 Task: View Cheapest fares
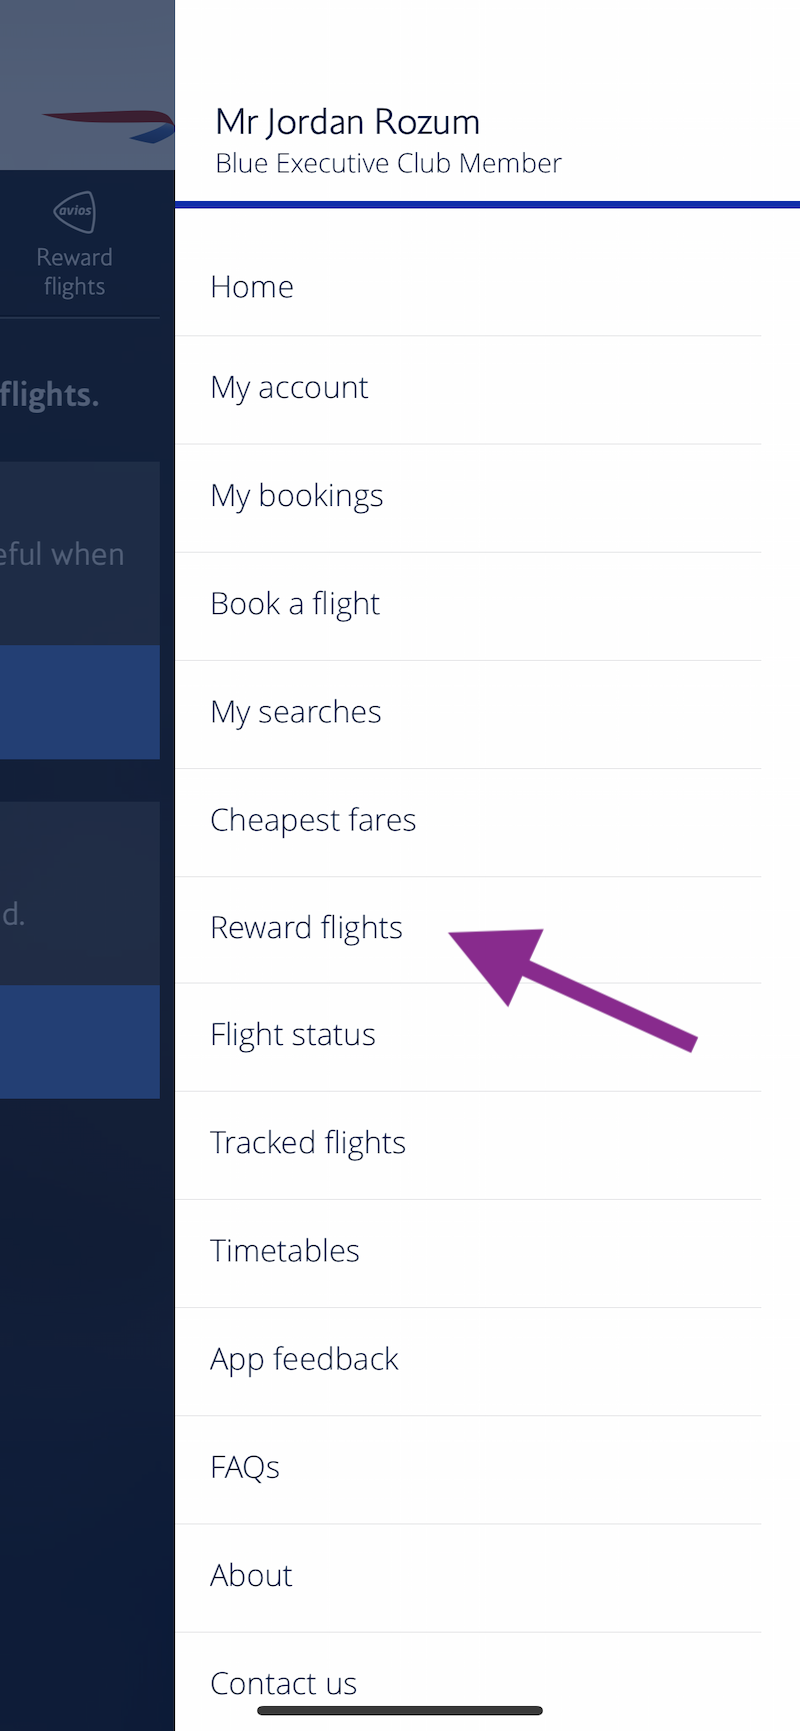coord(468,821)
